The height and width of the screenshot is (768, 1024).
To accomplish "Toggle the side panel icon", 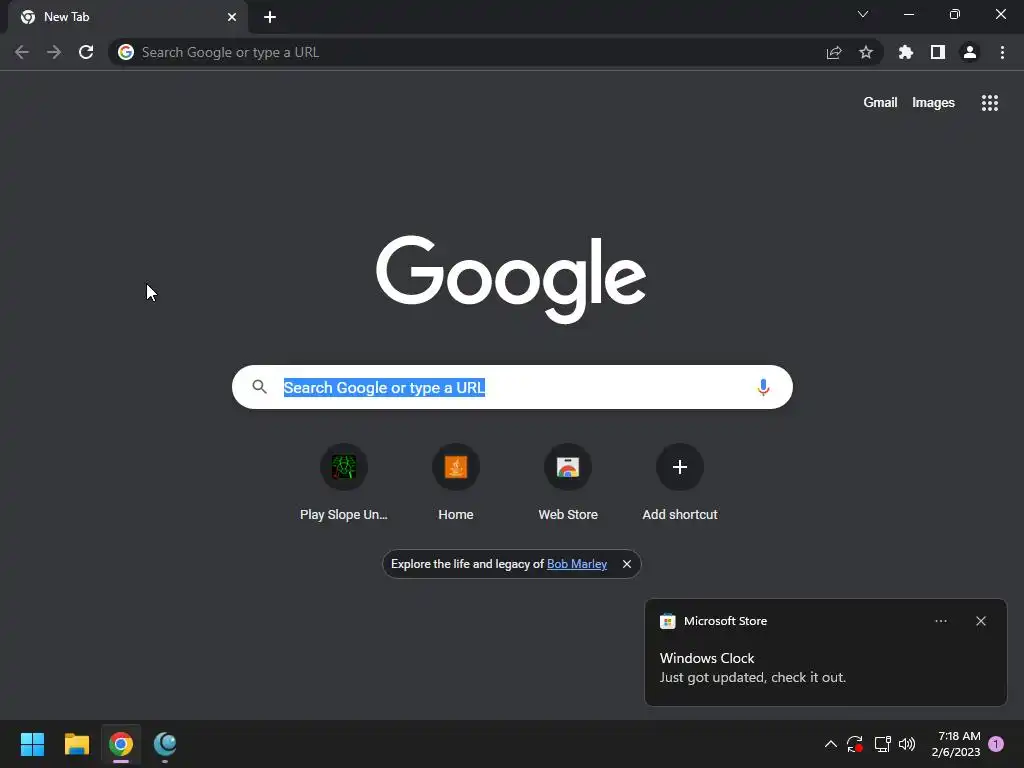I will click(938, 52).
